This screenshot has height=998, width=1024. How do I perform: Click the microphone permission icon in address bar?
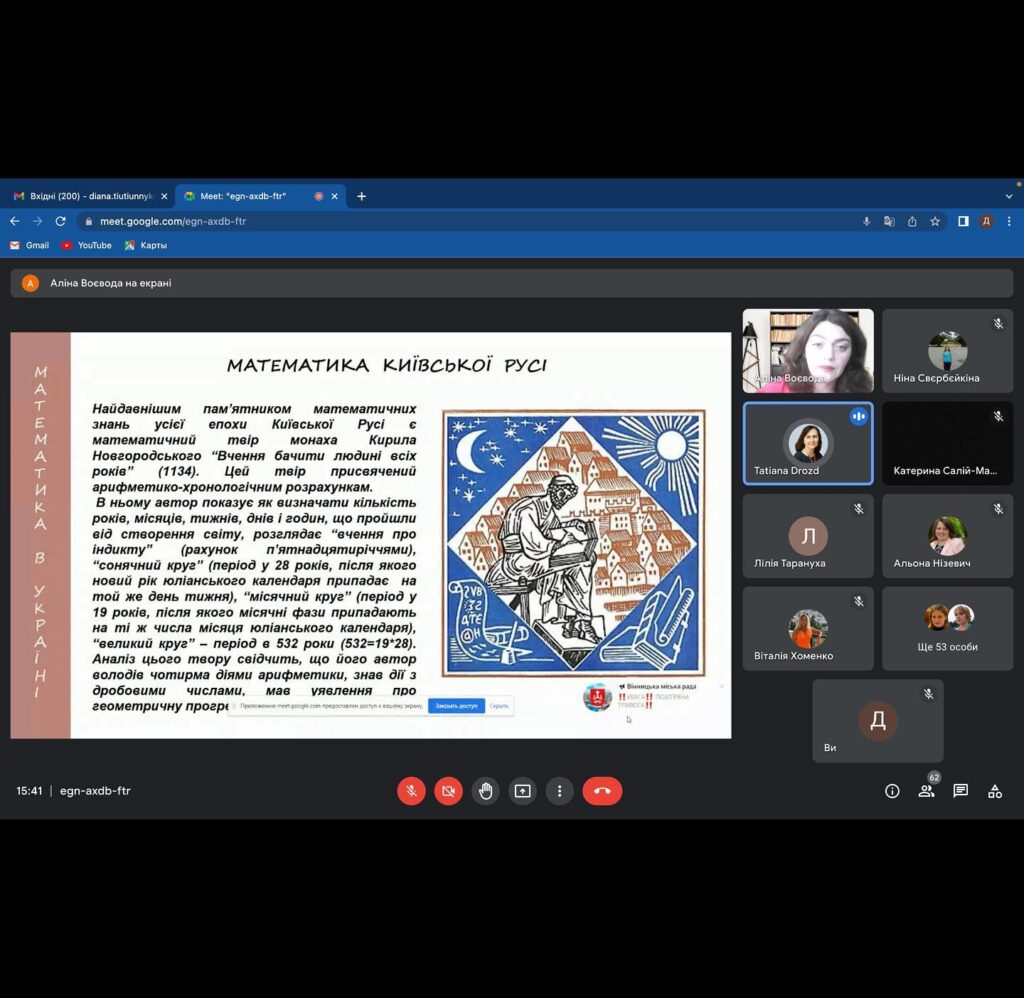(867, 221)
